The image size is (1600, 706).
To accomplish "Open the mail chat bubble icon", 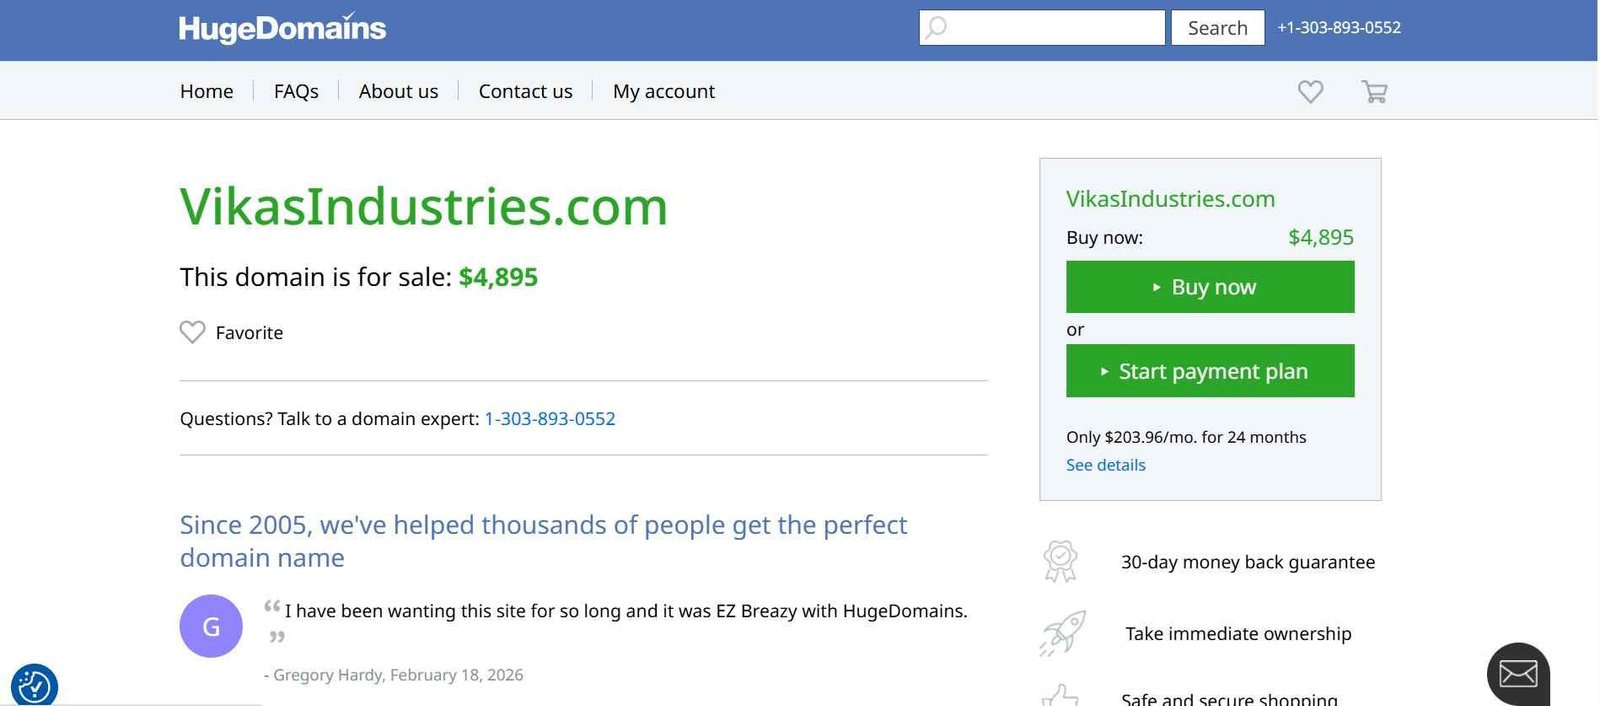I will 1518,674.
